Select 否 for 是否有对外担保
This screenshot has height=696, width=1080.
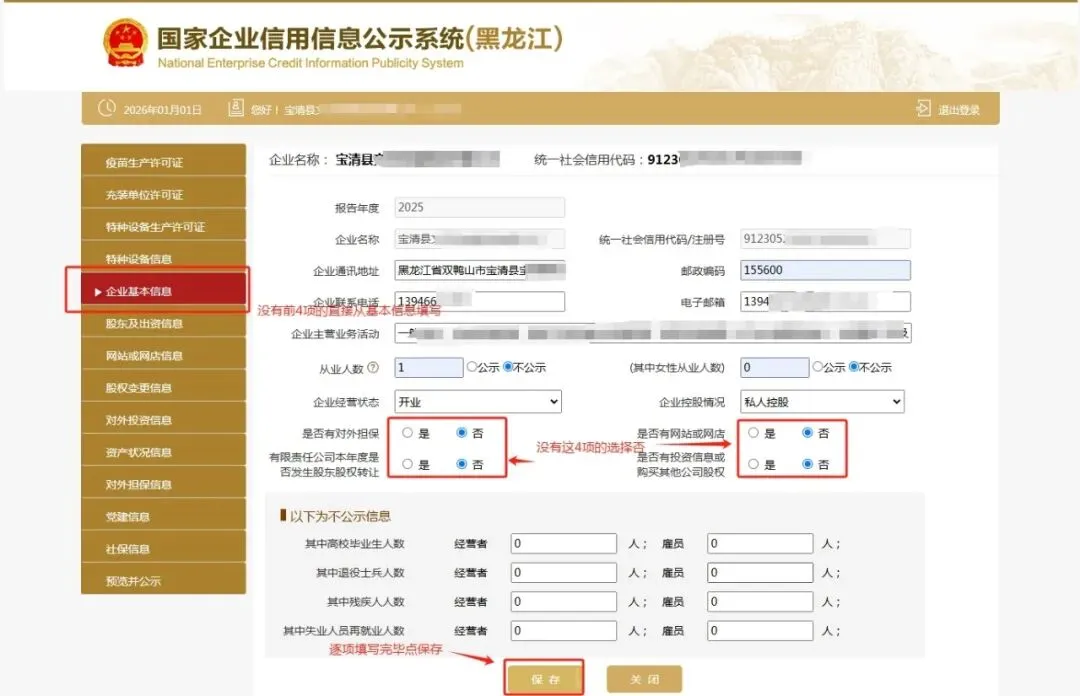[x=461, y=433]
